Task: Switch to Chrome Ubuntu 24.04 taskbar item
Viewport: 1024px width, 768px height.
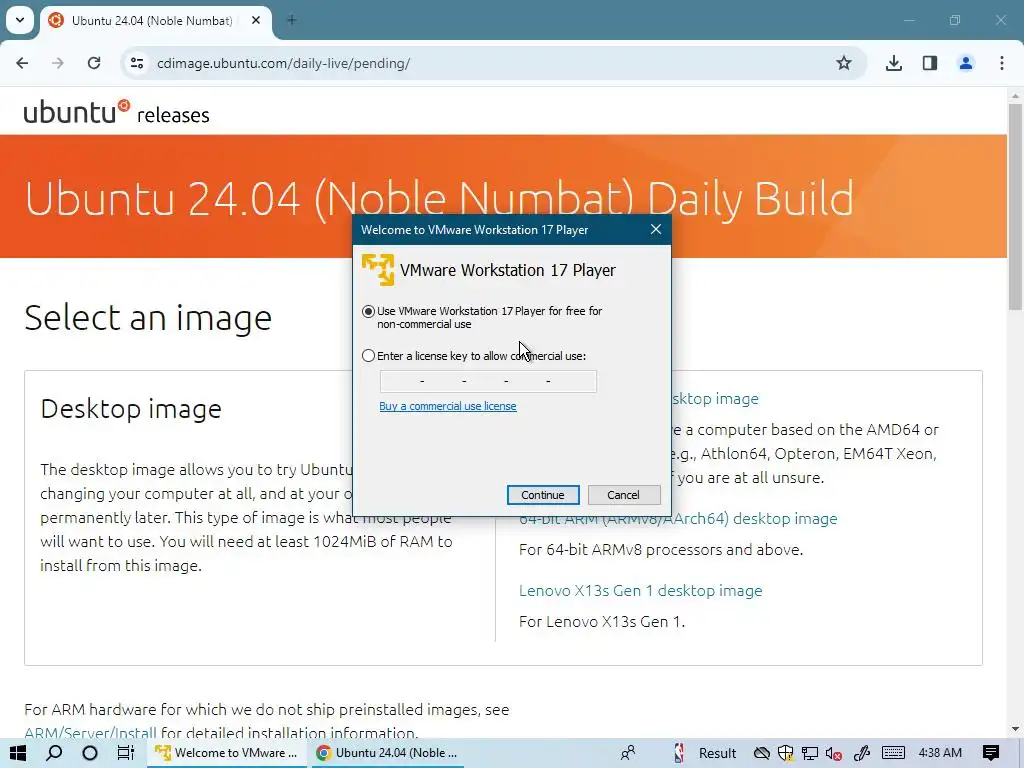Action: point(387,753)
